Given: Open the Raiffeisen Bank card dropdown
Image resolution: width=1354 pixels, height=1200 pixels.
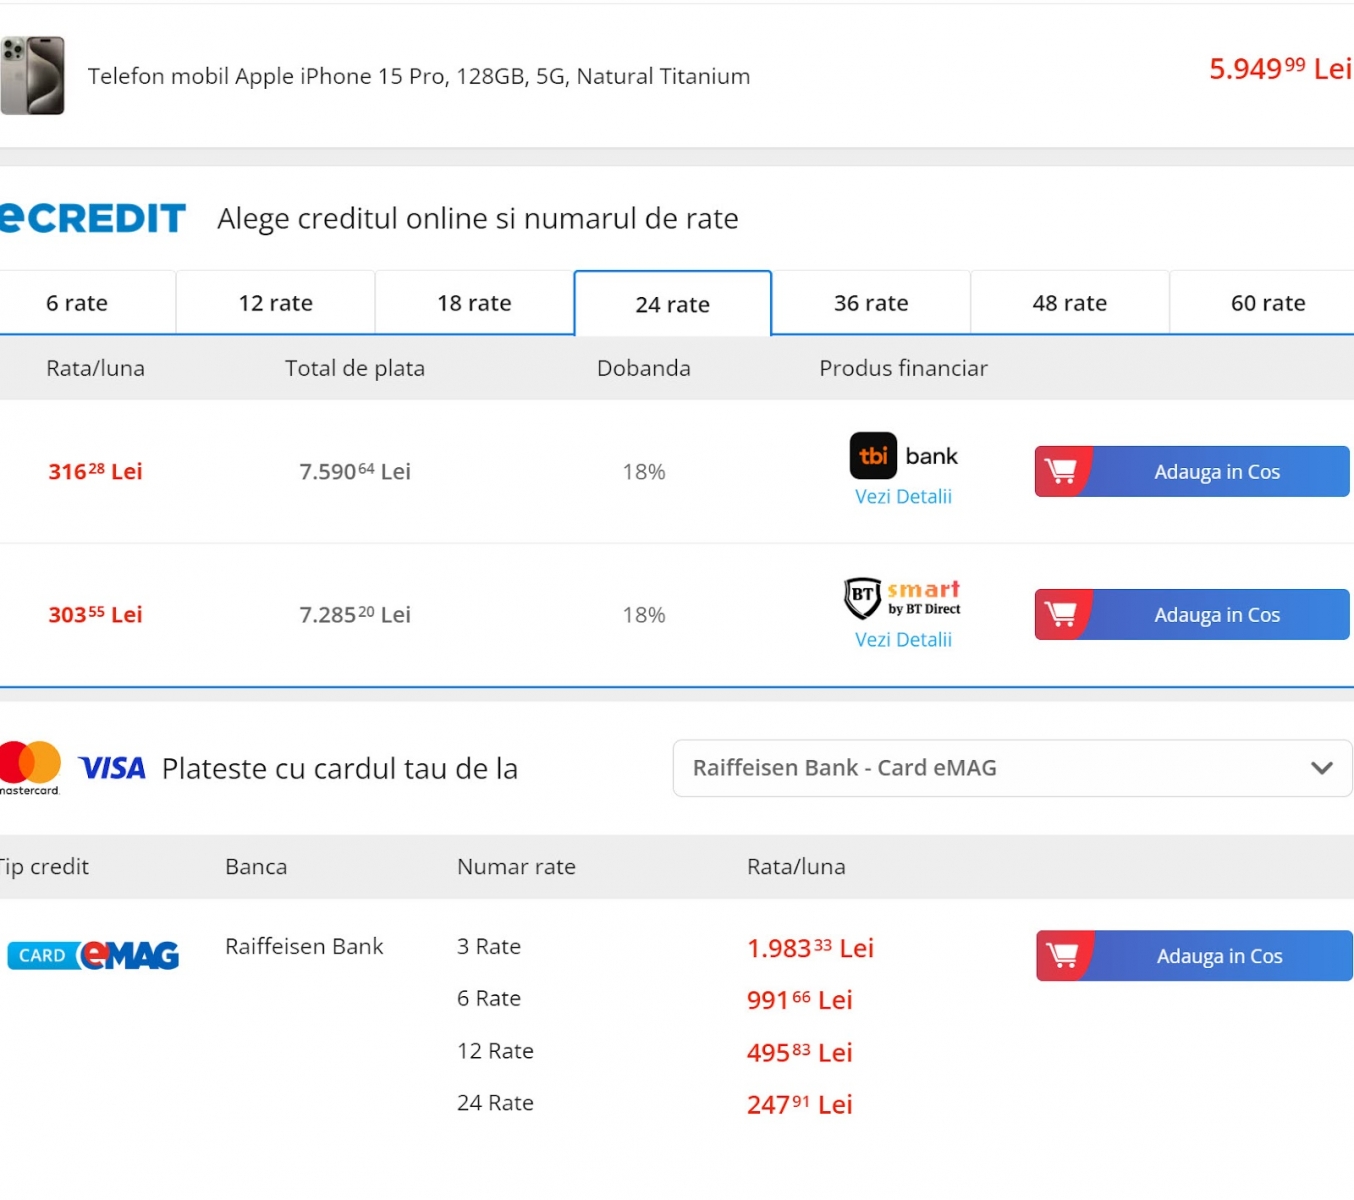Looking at the screenshot, I should pos(1012,768).
